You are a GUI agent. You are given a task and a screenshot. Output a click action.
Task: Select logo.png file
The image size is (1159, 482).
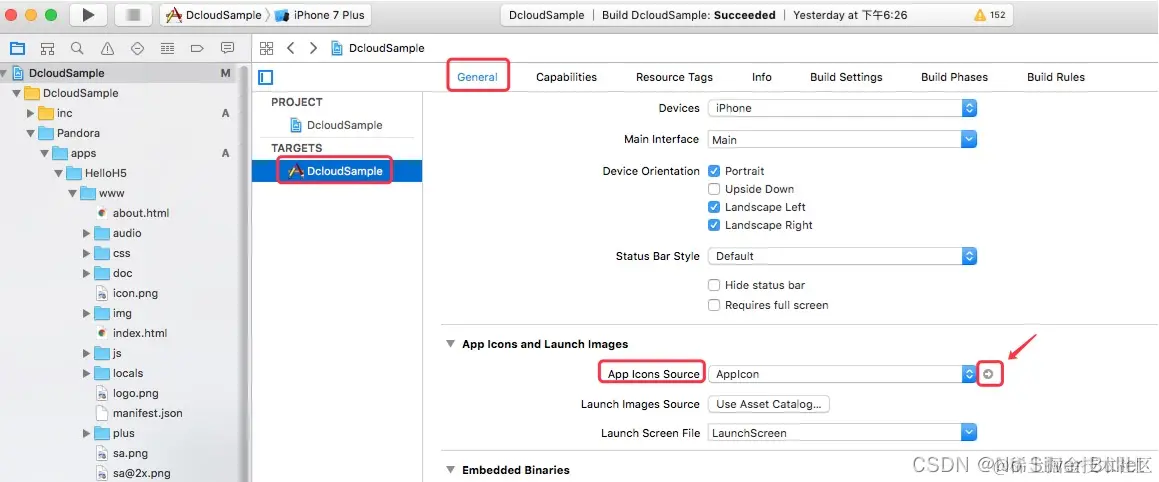click(128, 393)
